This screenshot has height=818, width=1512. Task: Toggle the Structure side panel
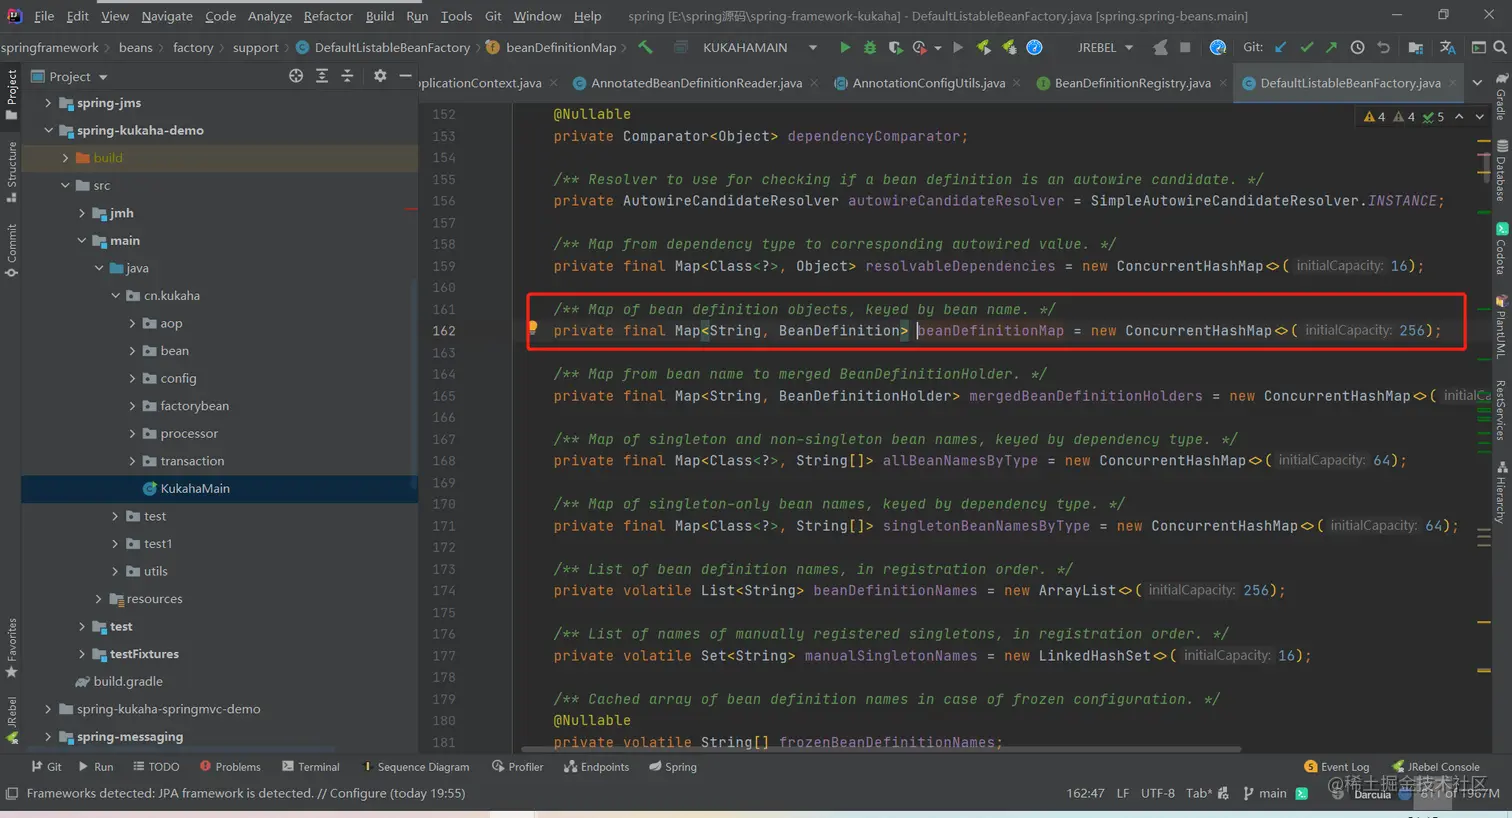(11, 170)
